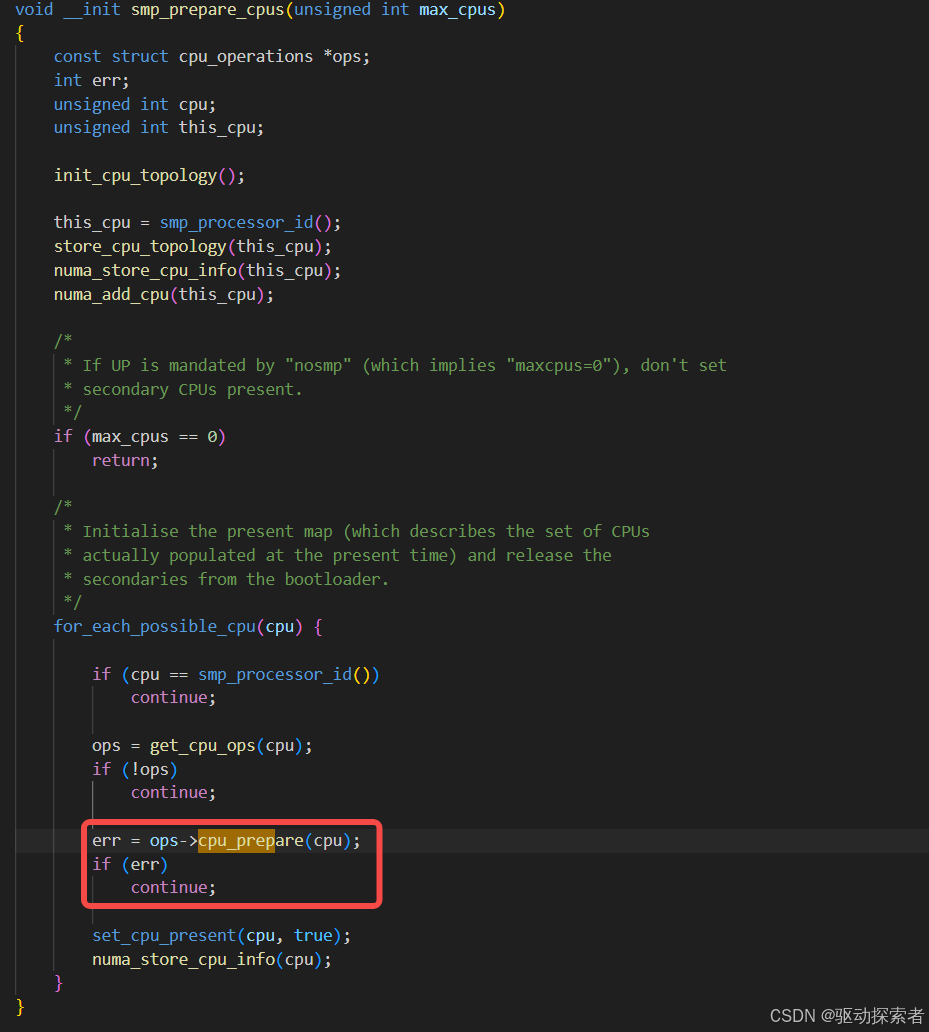Click the continue under 'if (cpu == smp_processor_id())'
Image resolution: width=929 pixels, height=1032 pixels.
(173, 698)
